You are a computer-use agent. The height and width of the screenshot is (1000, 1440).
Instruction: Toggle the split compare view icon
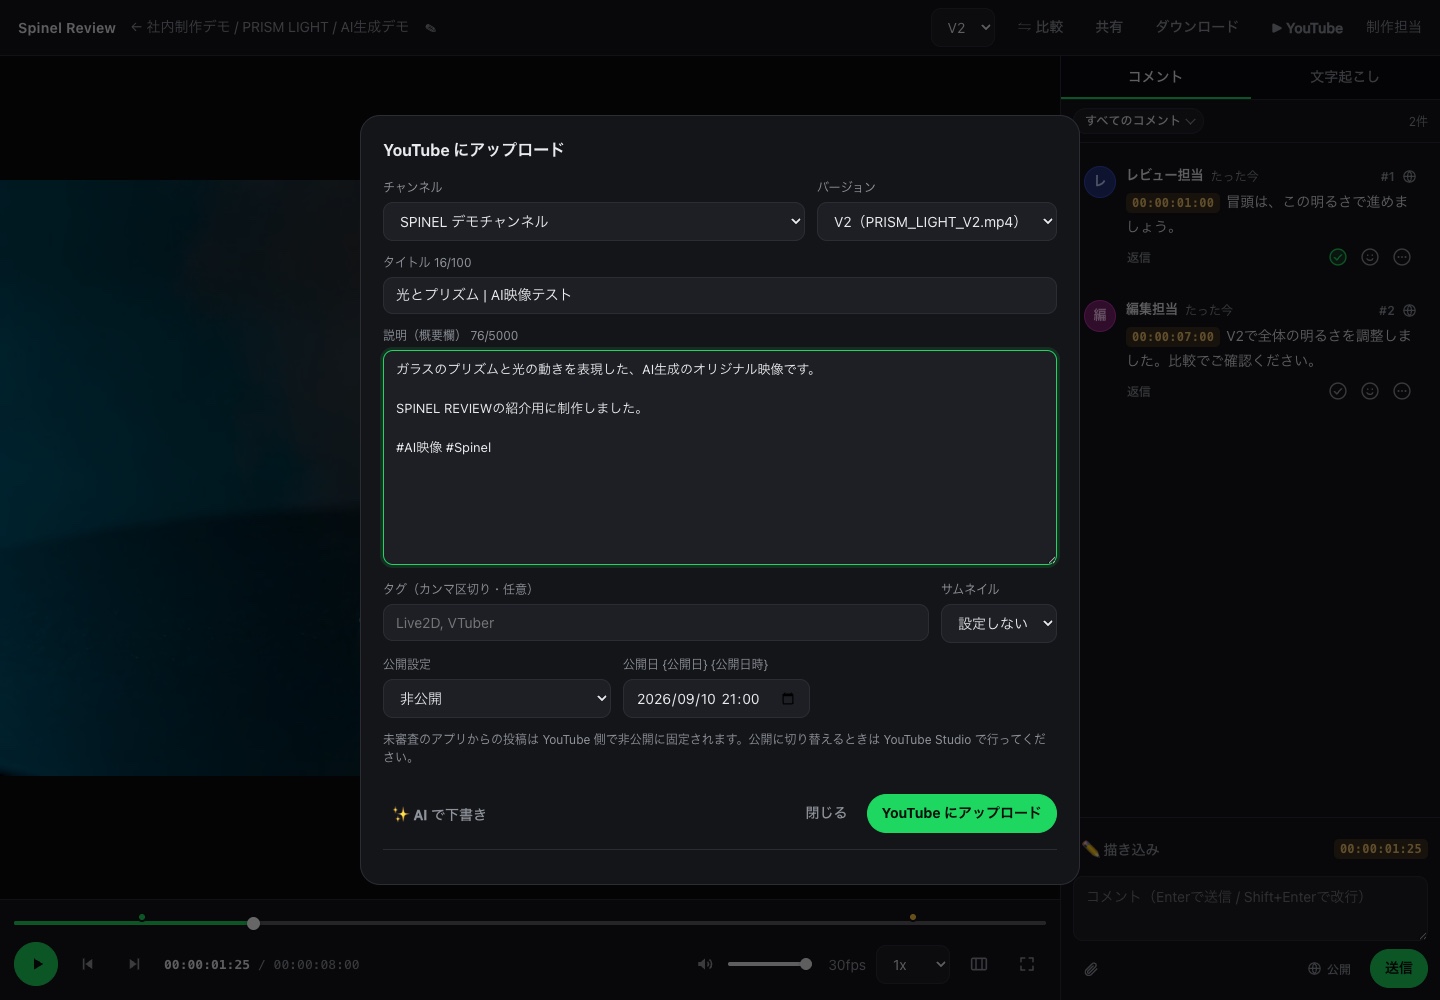[979, 964]
